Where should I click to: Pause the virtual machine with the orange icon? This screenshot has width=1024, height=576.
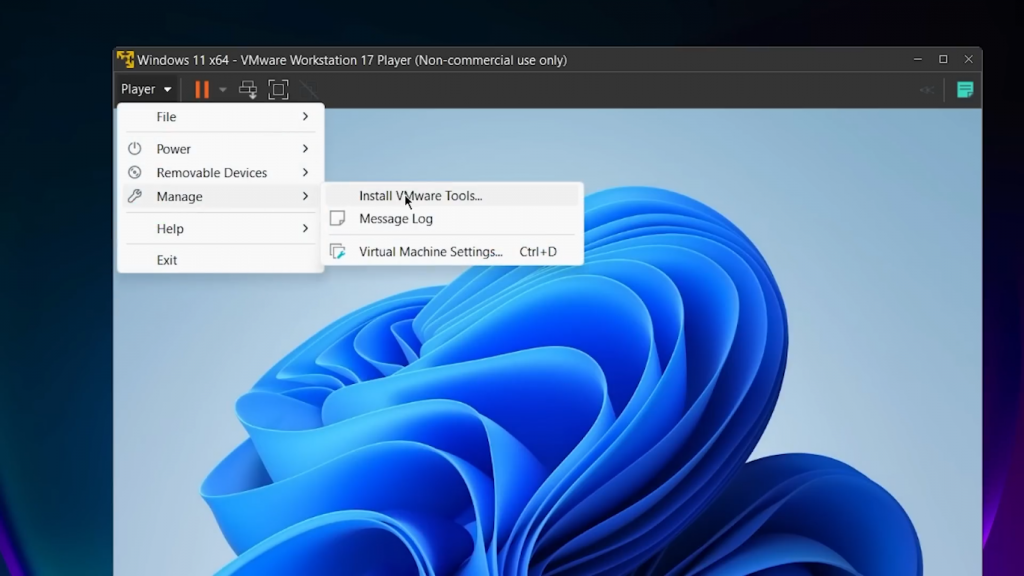pos(202,89)
